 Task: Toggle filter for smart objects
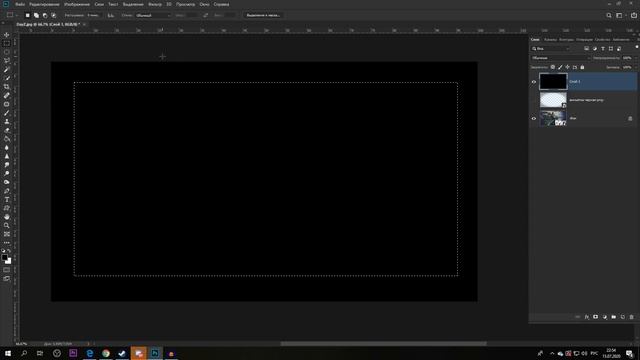tap(619, 49)
